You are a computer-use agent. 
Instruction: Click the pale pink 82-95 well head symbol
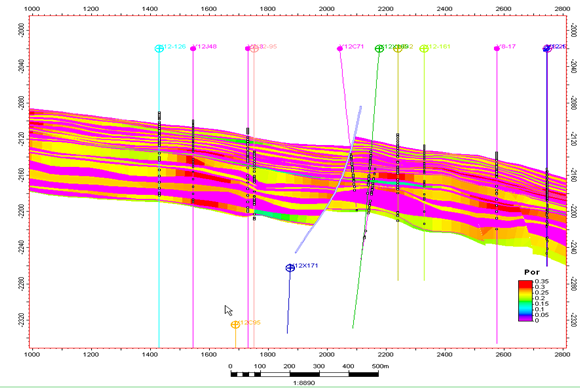pos(254,48)
